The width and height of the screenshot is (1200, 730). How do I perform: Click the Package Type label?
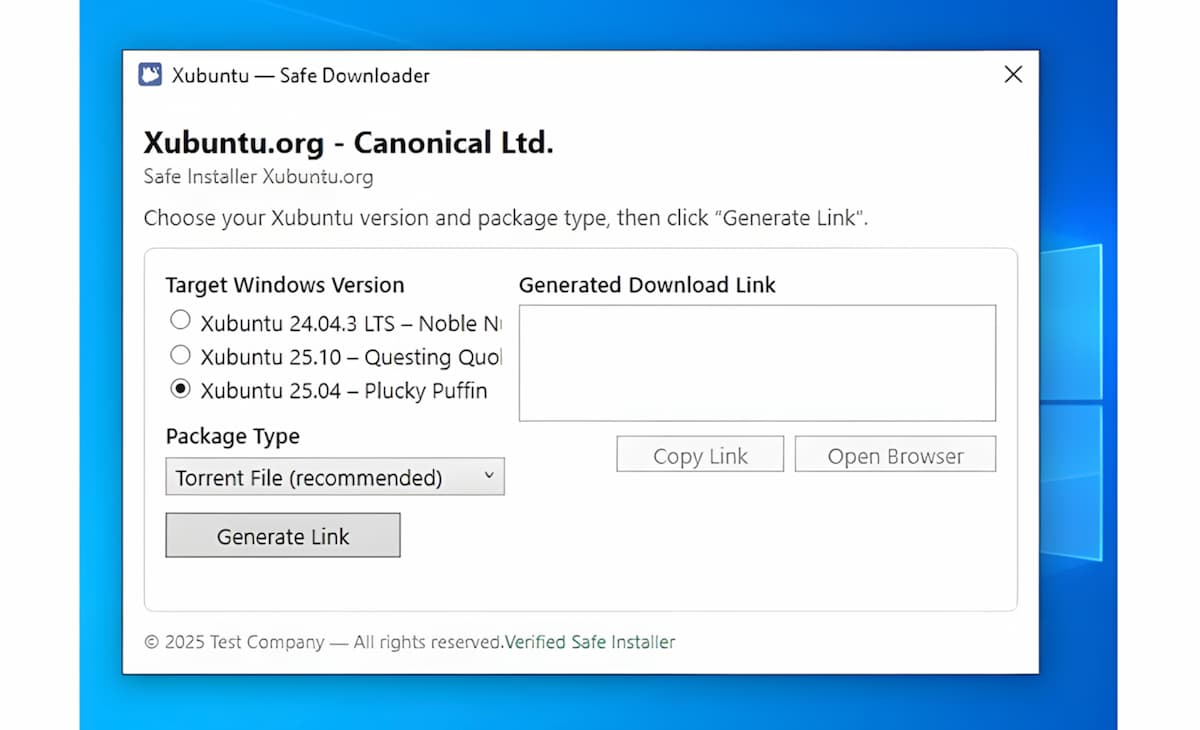coord(232,436)
